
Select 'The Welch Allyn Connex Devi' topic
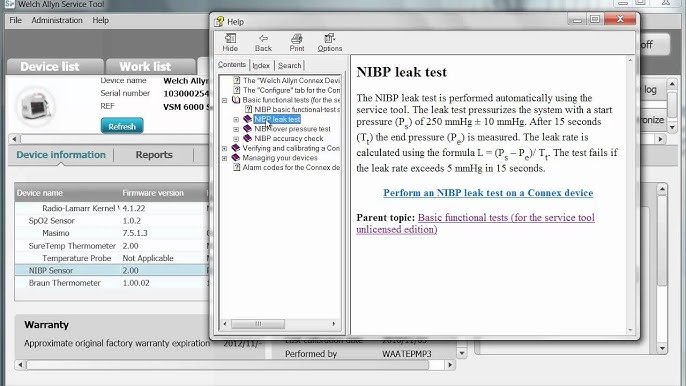coord(291,81)
